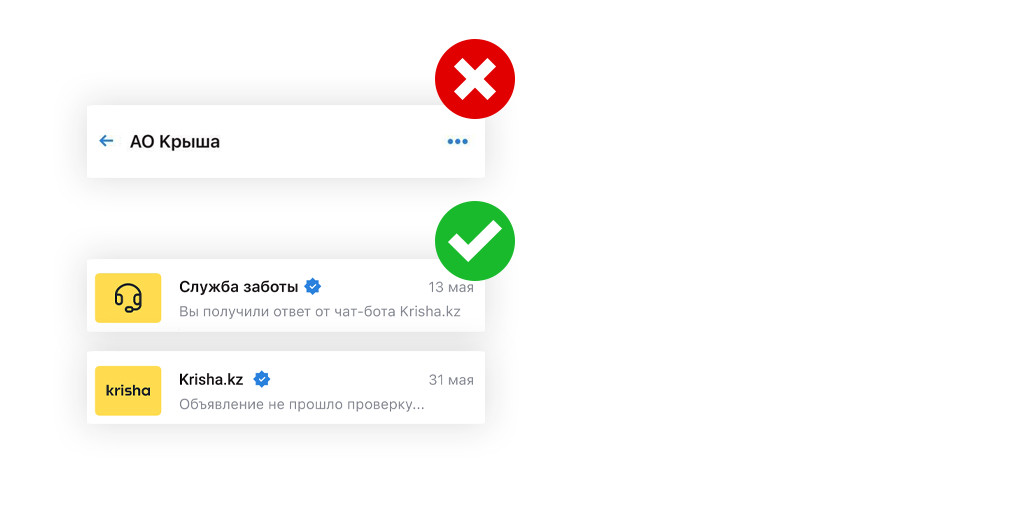The height and width of the screenshot is (511, 1014).
Task: Click the headset support icon
Action: (x=128, y=298)
